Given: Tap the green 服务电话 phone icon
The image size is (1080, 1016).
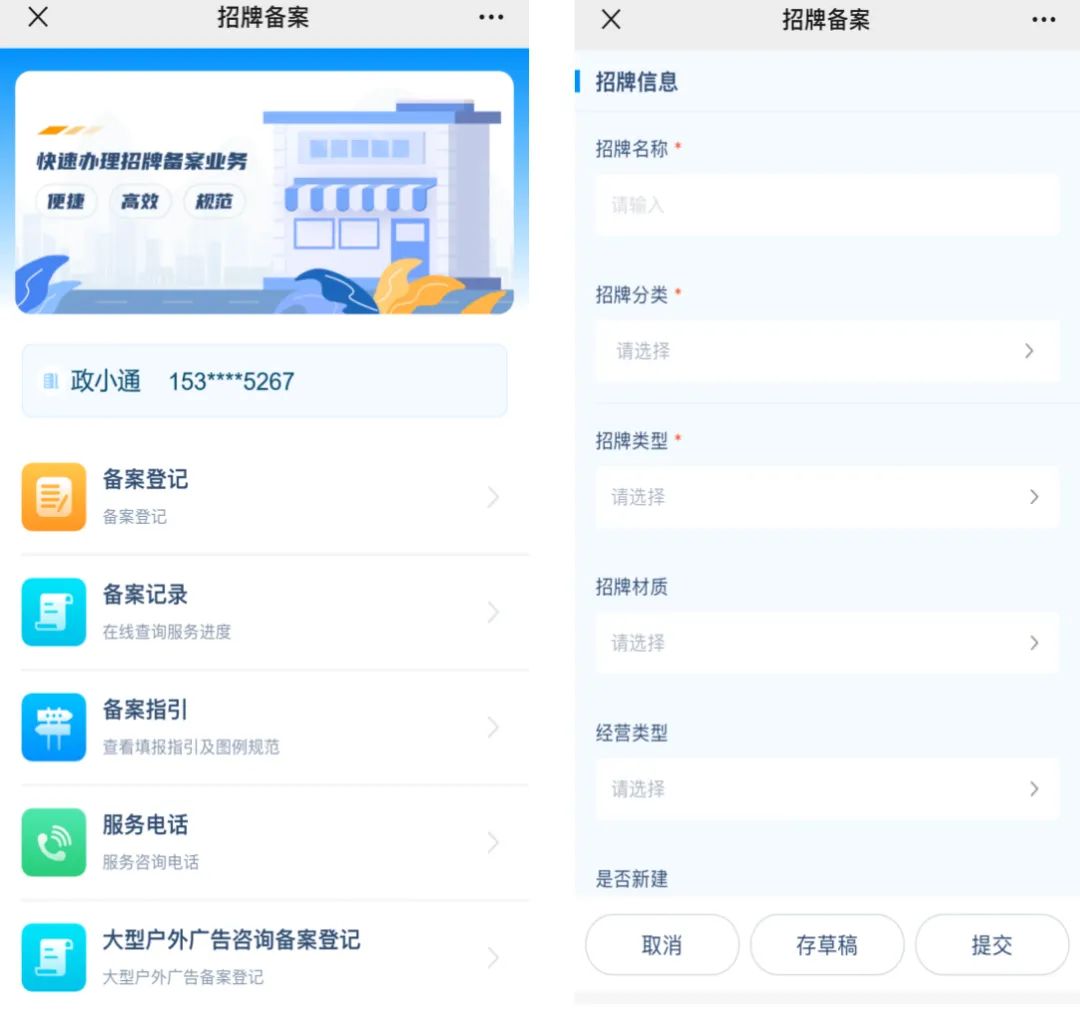Looking at the screenshot, I should 54,842.
